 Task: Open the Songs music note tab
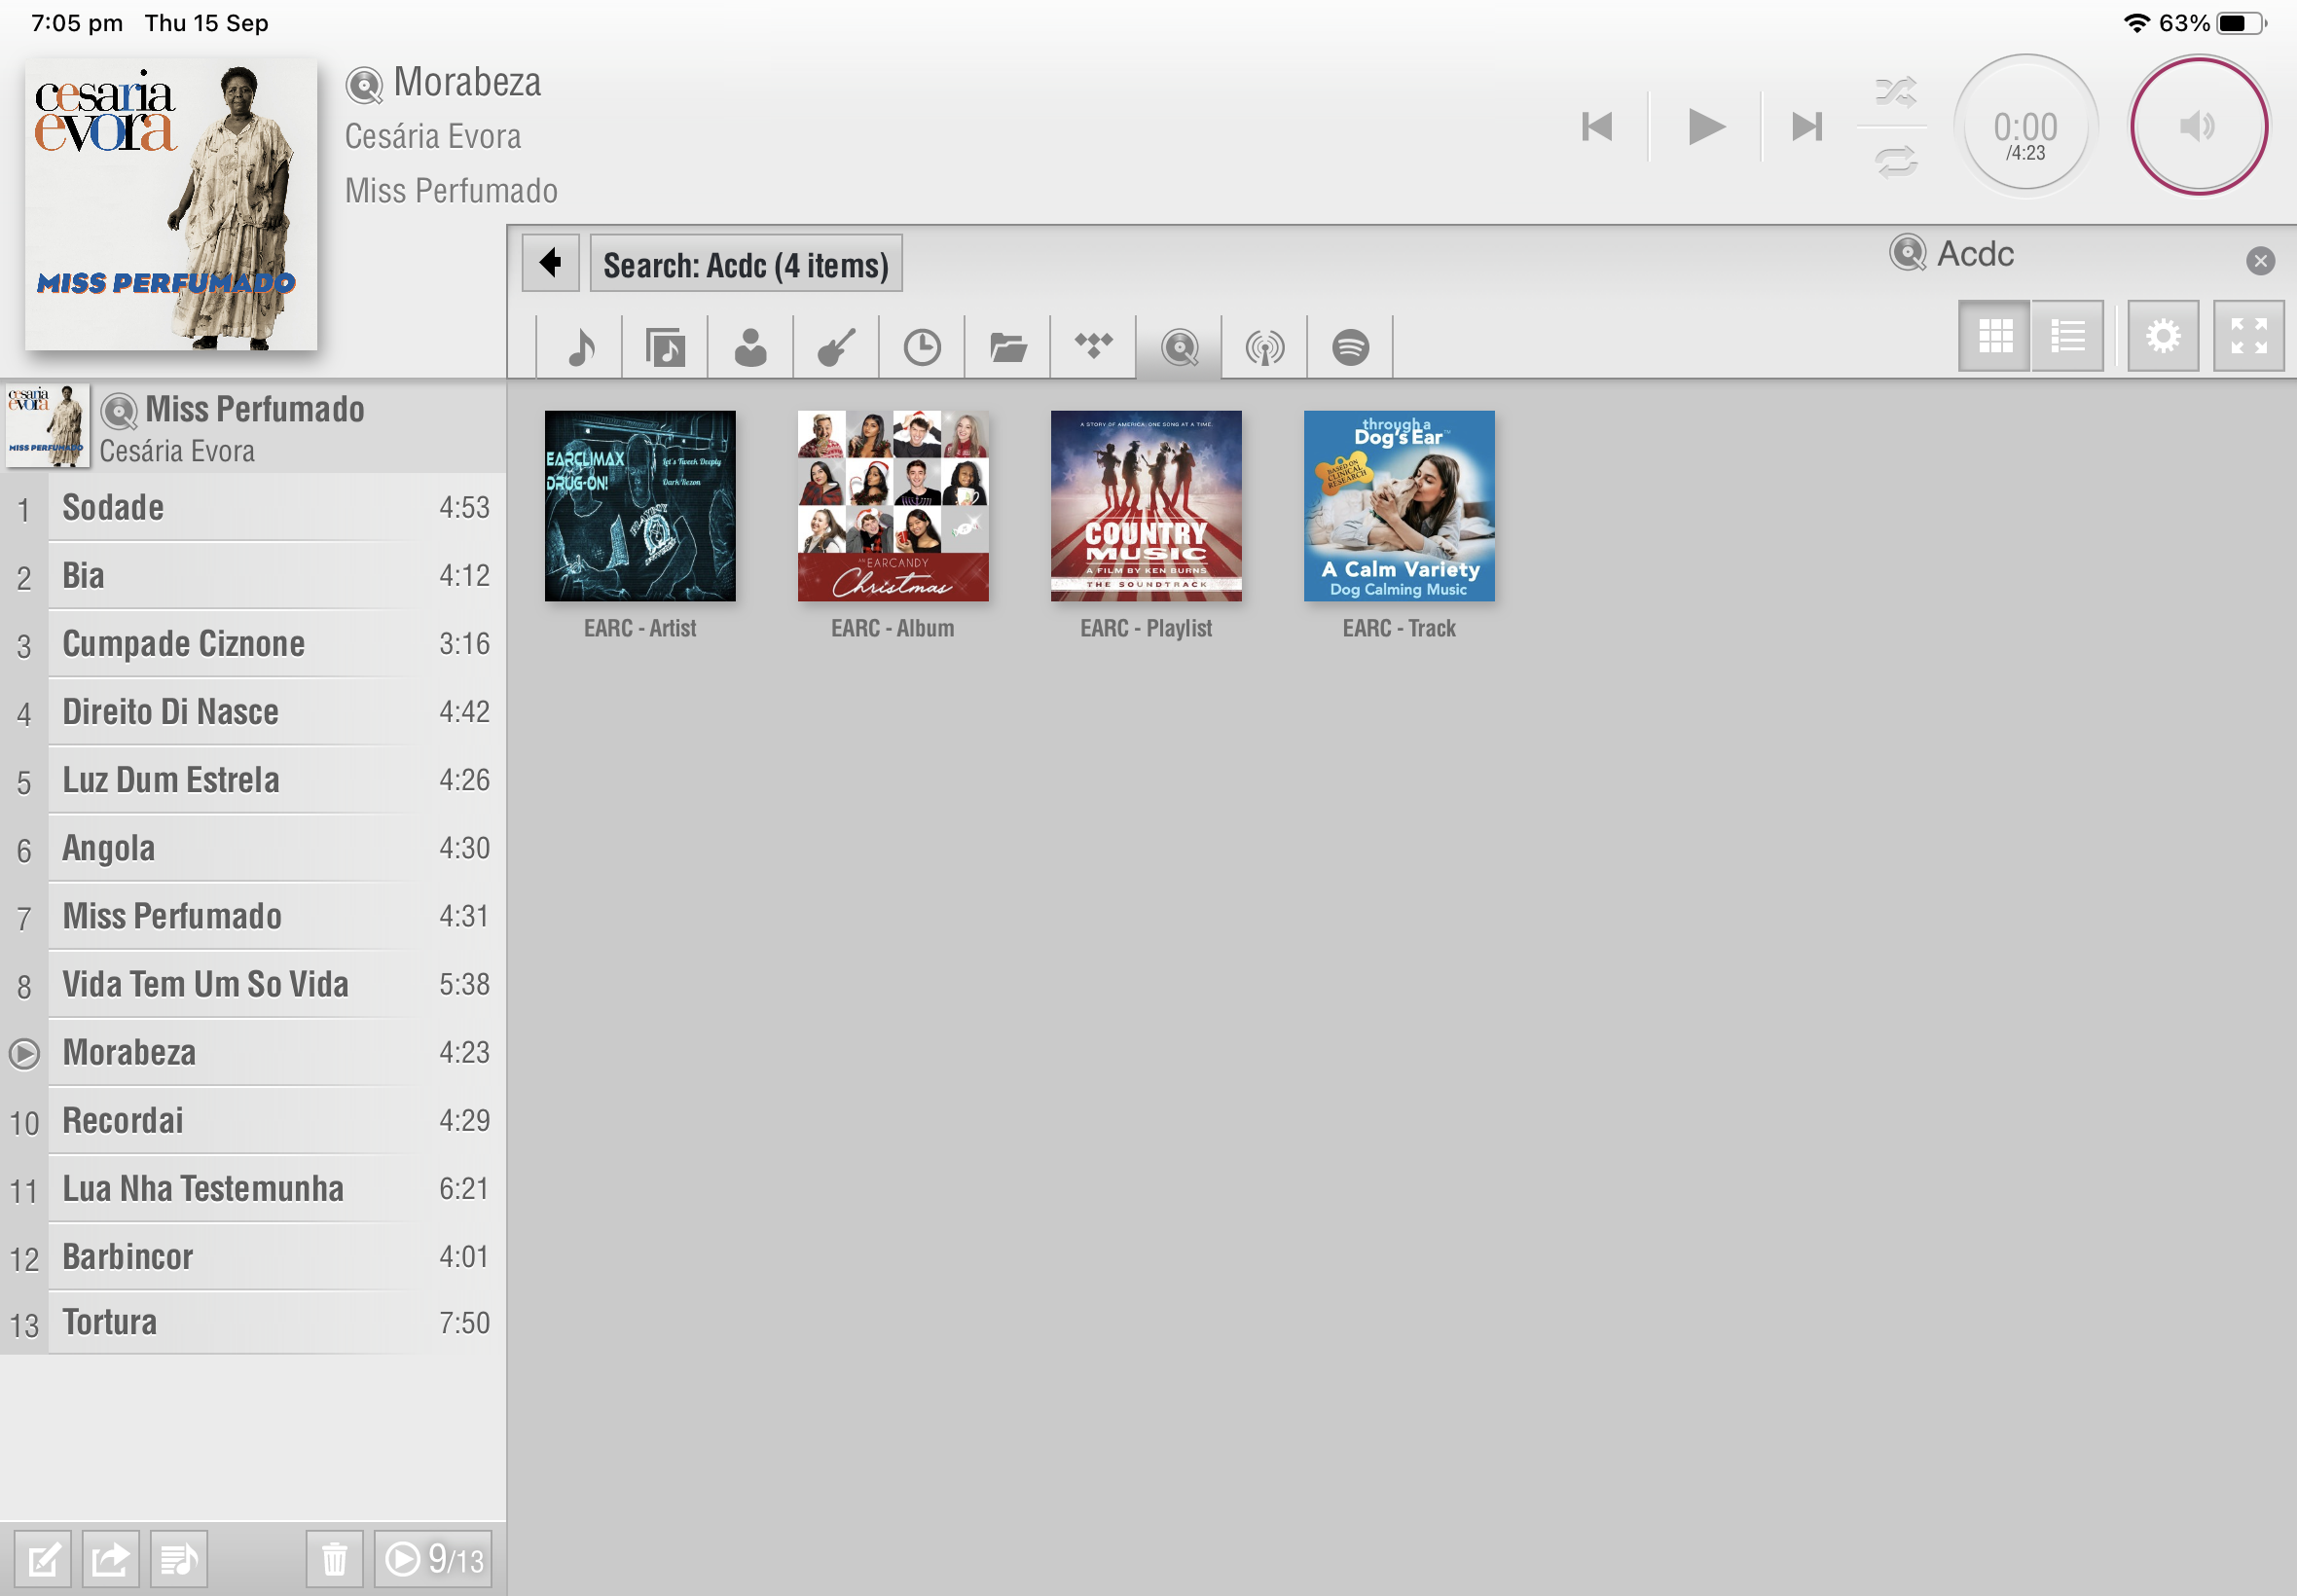click(x=580, y=348)
